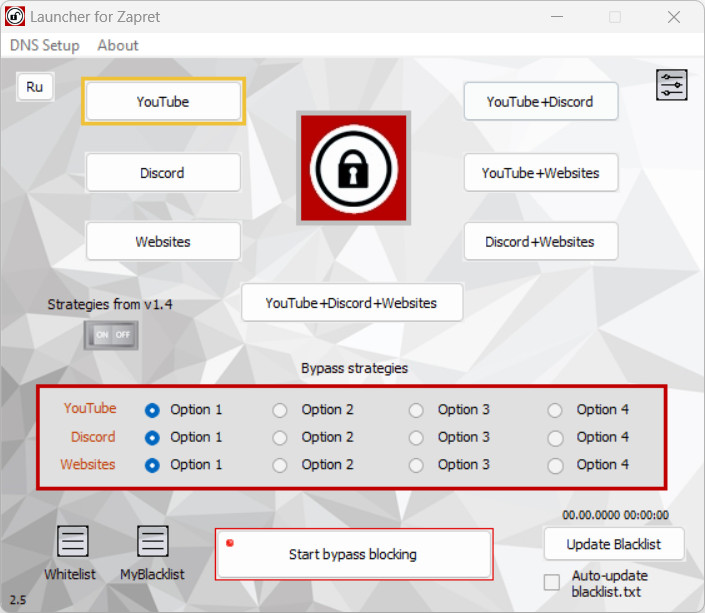Click the Strategies from v1.4 label
Image resolution: width=705 pixels, height=613 pixels.
point(110,304)
